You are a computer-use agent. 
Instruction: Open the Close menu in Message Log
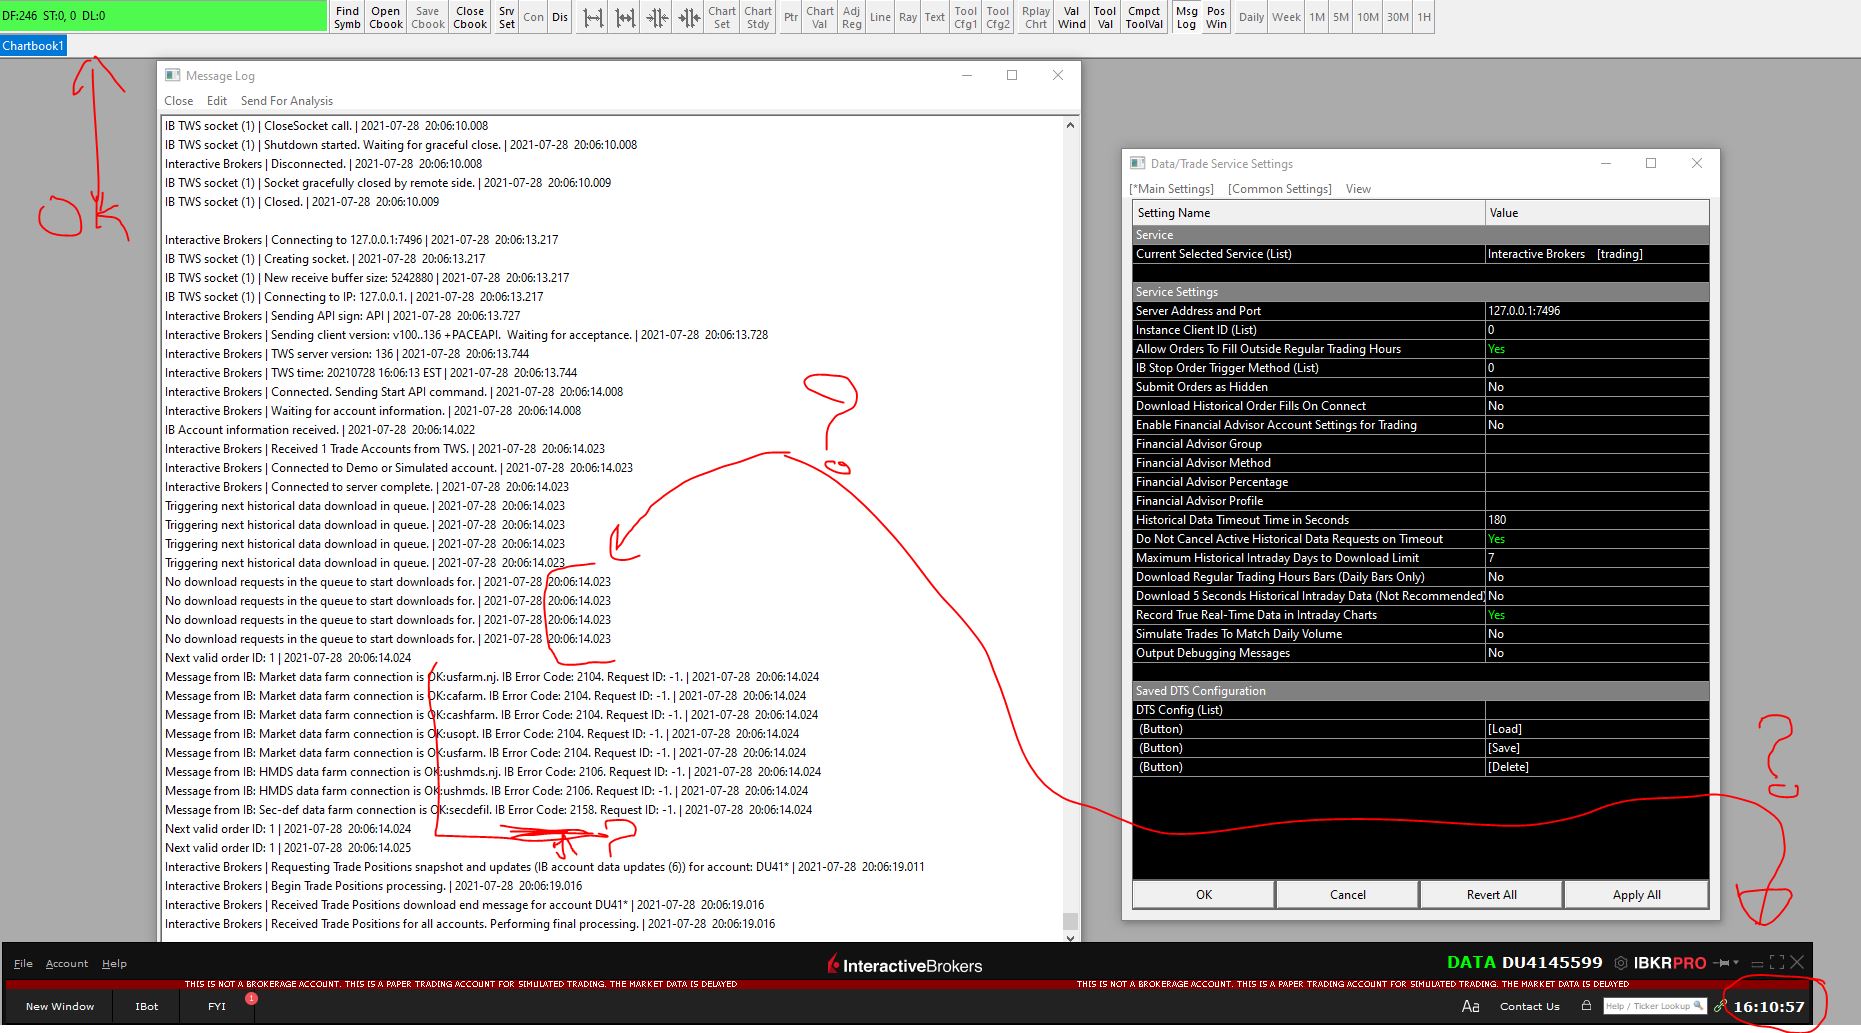[179, 101]
